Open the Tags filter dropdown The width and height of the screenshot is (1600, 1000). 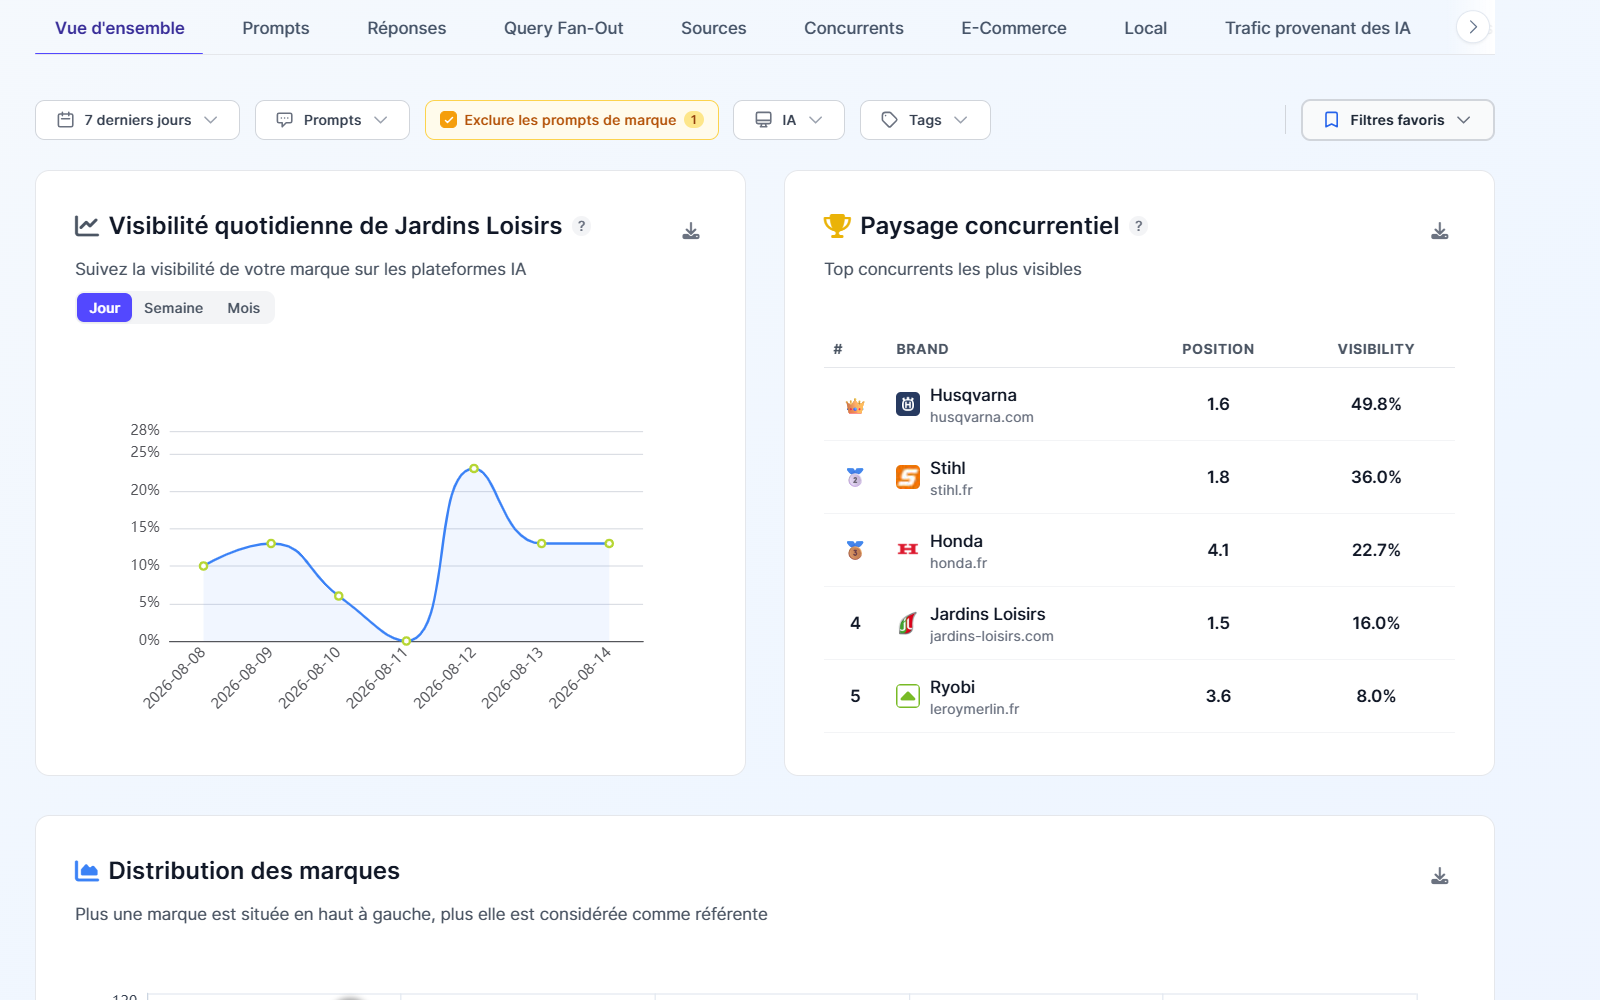click(x=925, y=120)
